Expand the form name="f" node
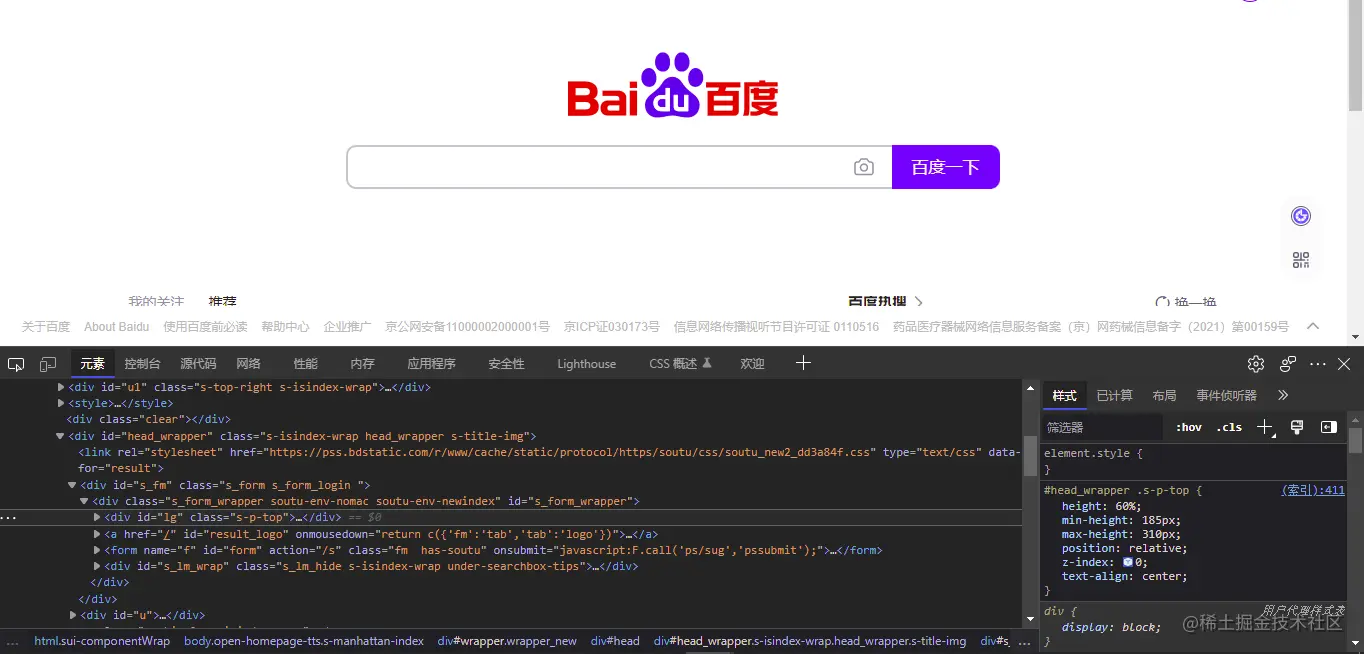 tap(97, 550)
